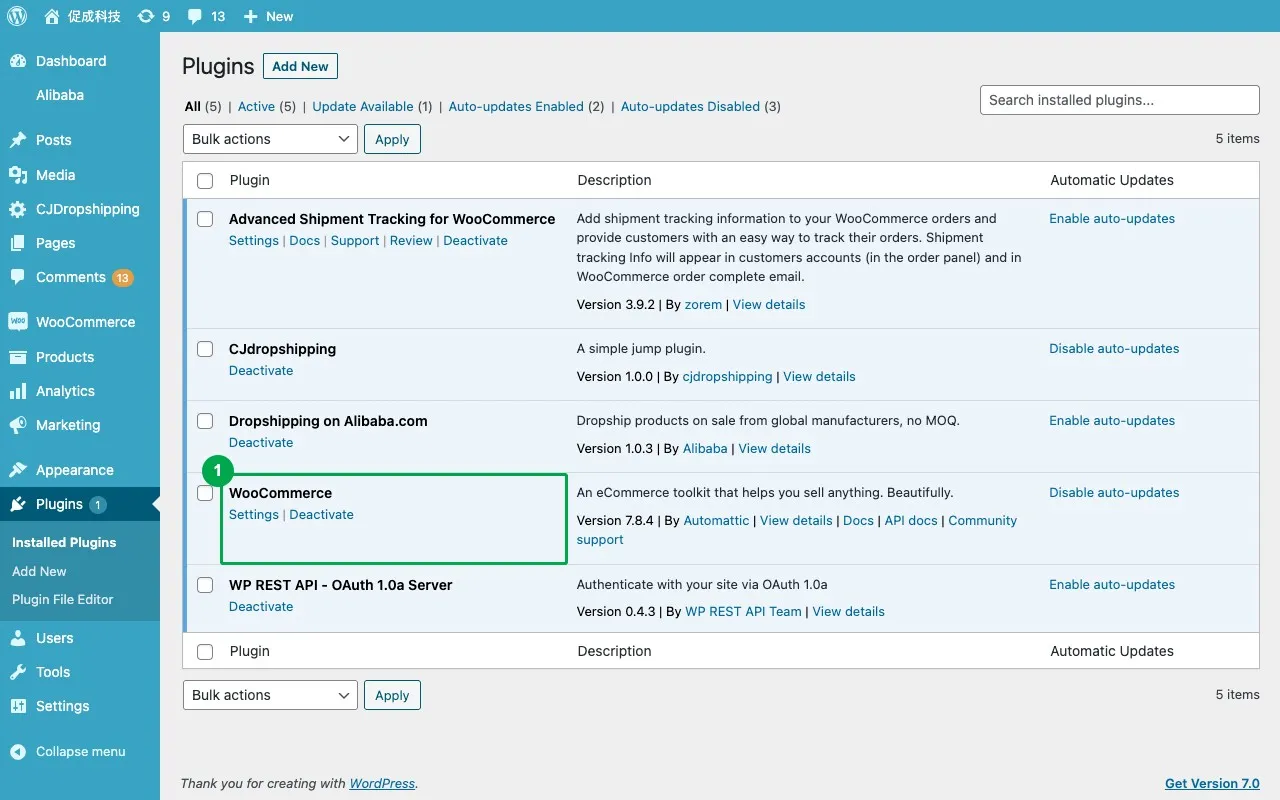
Task: Check the Advanced Shipment Tracking plugin checkbox
Action: click(205, 219)
